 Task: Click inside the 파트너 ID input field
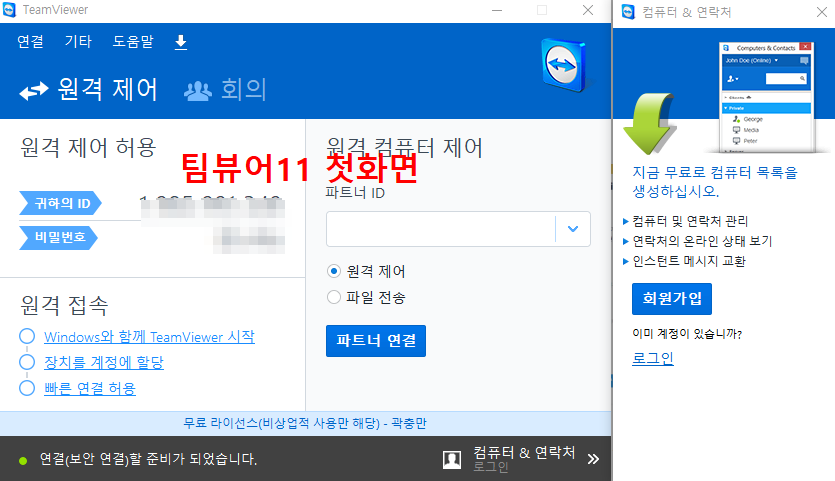pyautogui.click(x=441, y=229)
